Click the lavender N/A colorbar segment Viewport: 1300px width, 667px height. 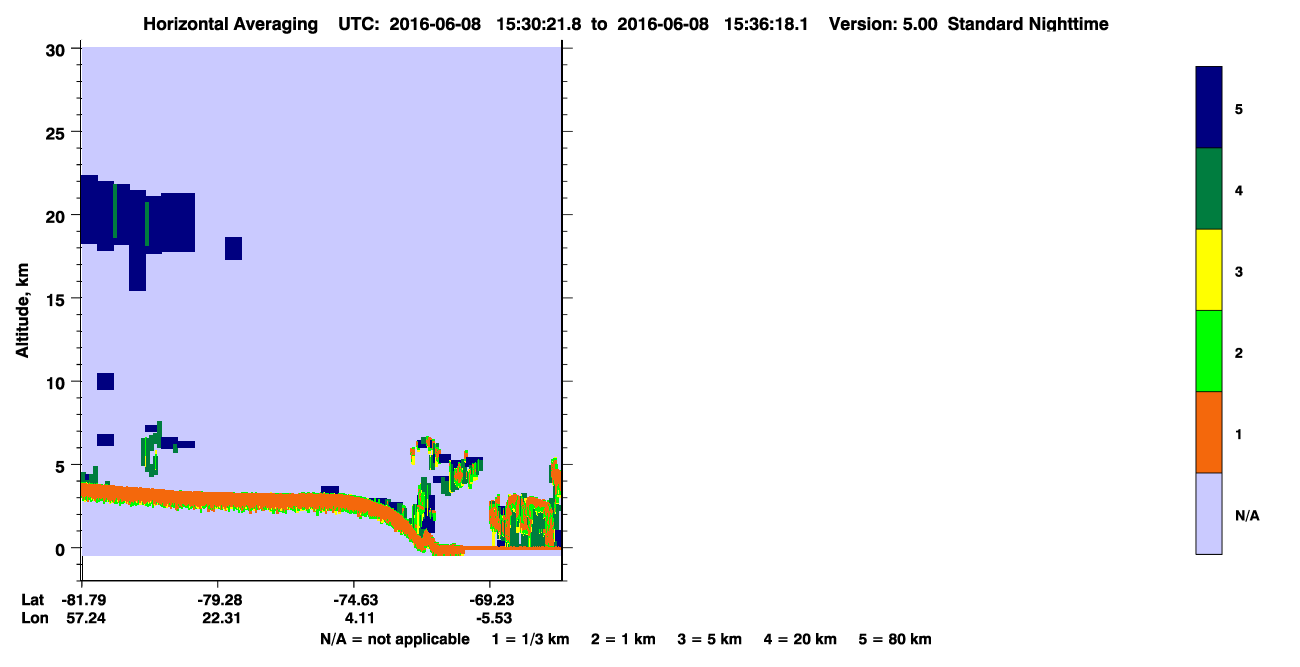[x=1209, y=513]
